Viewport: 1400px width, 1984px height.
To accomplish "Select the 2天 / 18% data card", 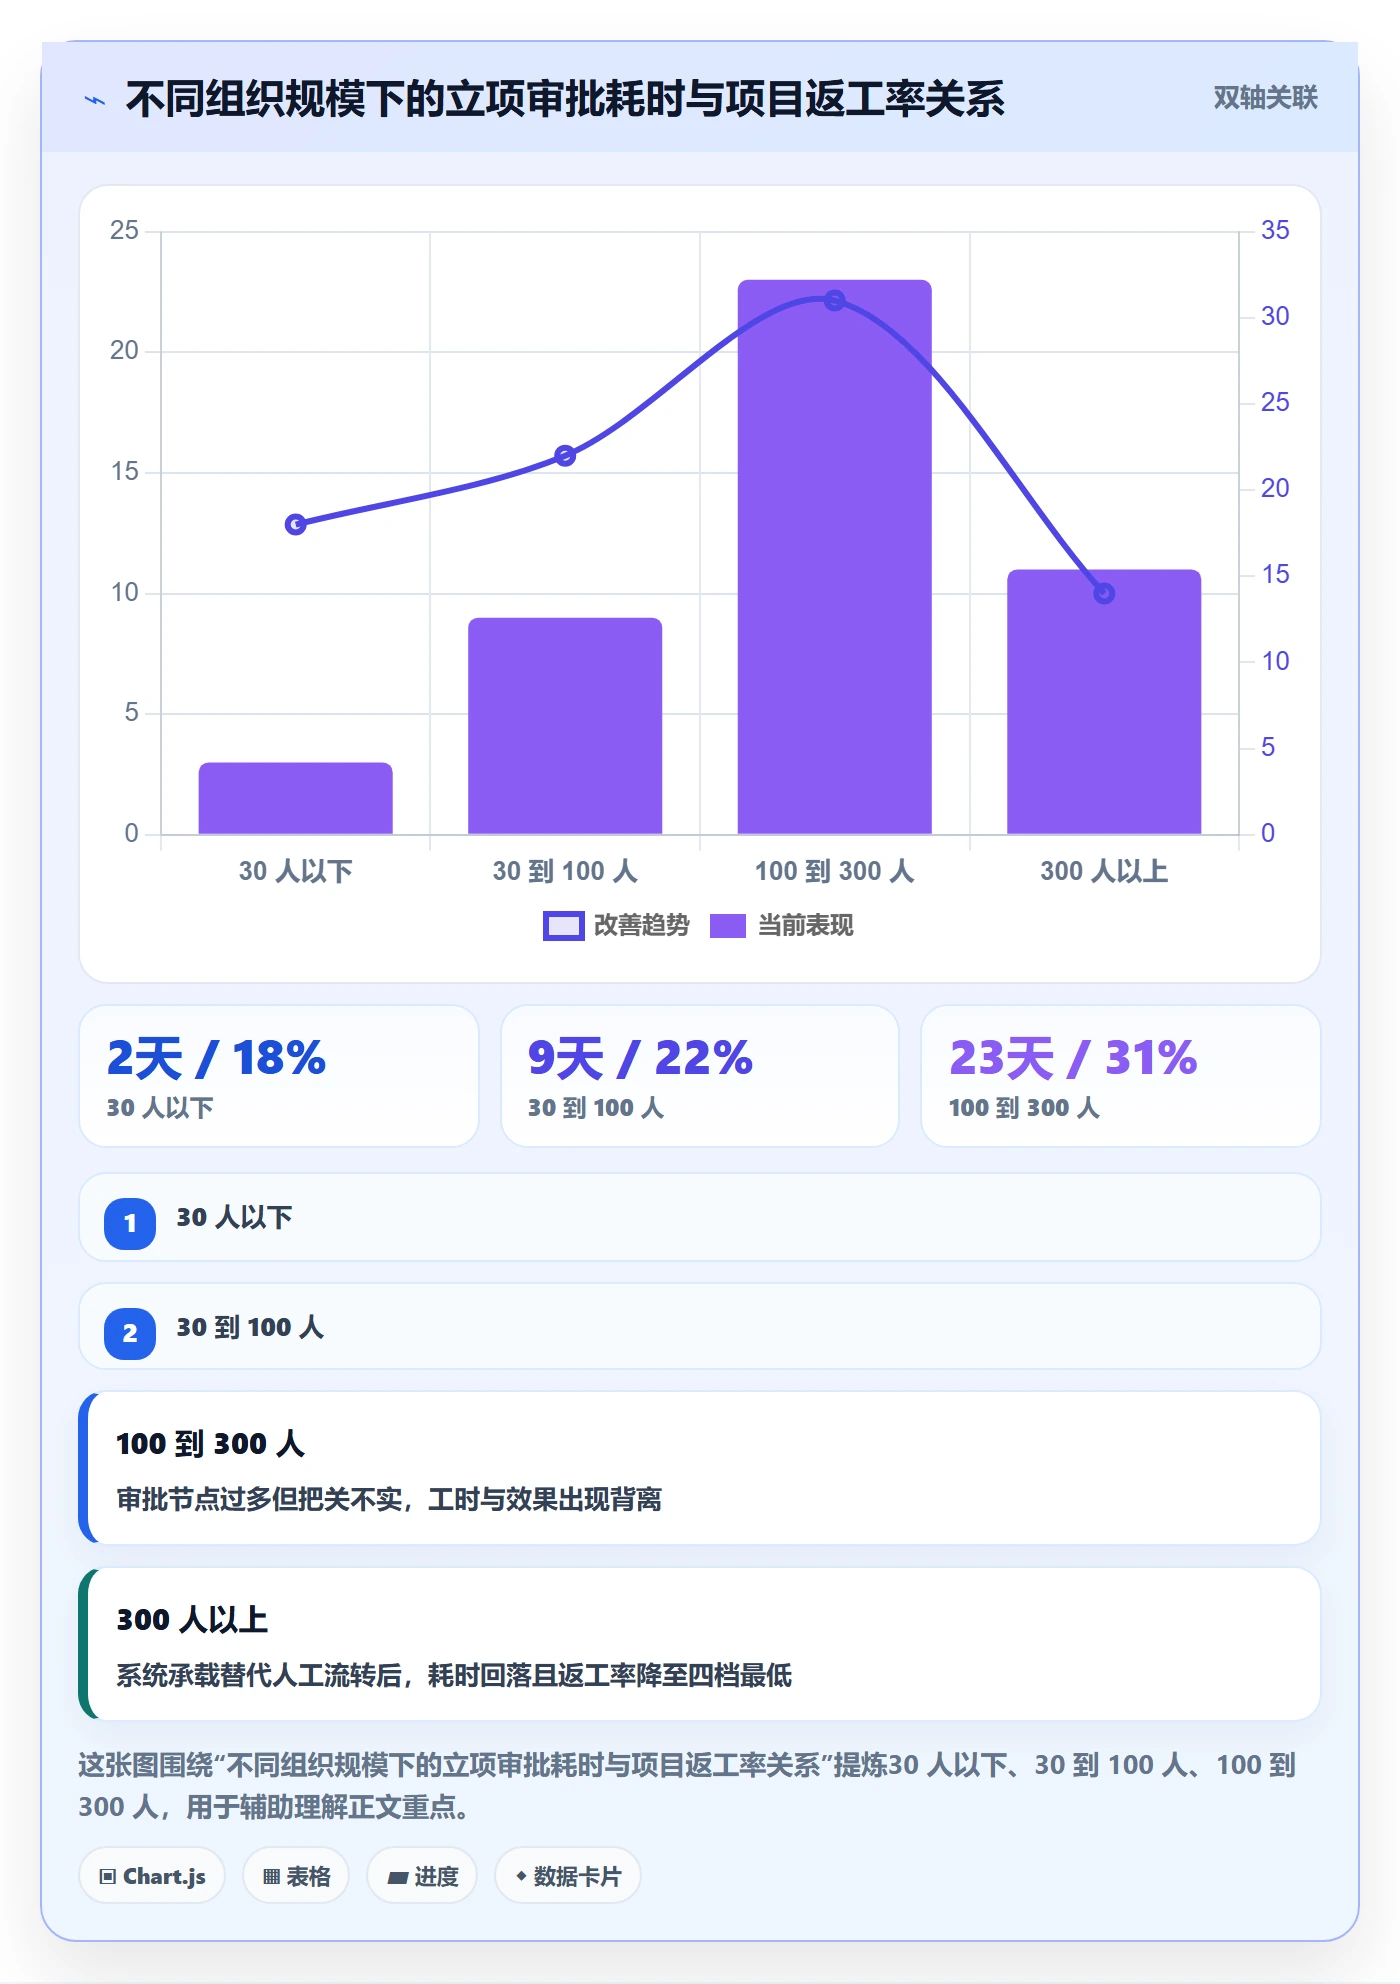I will (x=279, y=1076).
